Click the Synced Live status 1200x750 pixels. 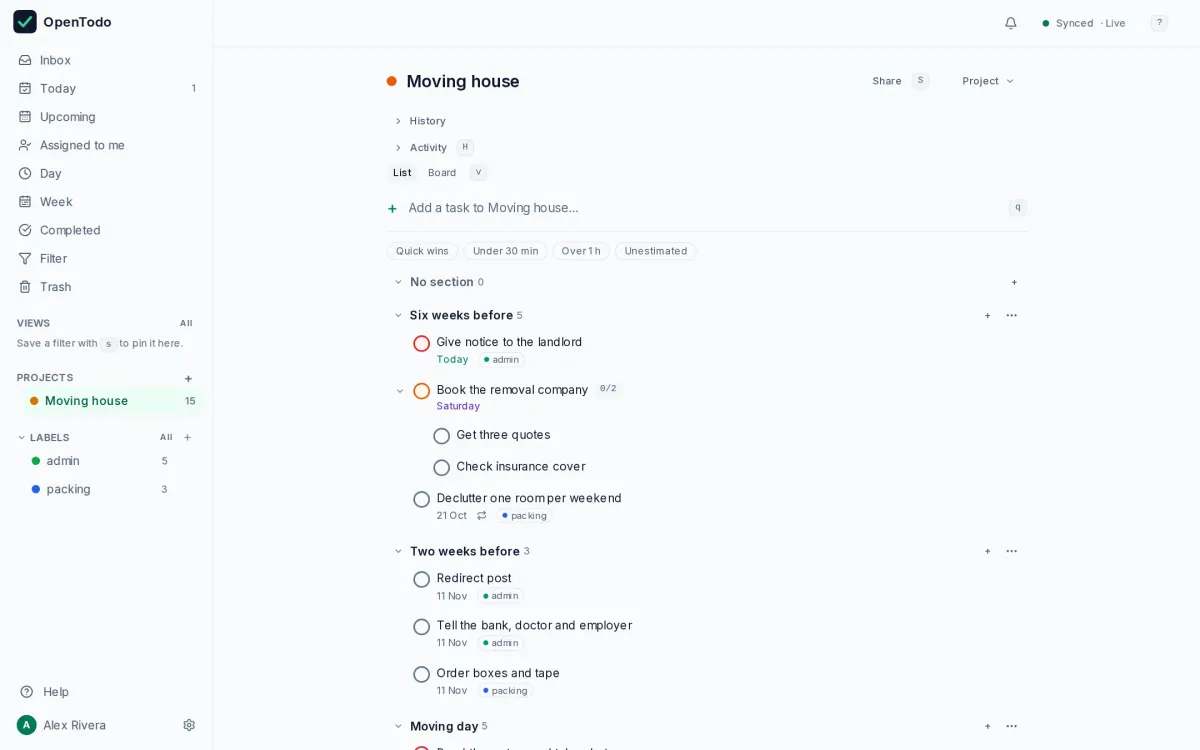click(1084, 23)
